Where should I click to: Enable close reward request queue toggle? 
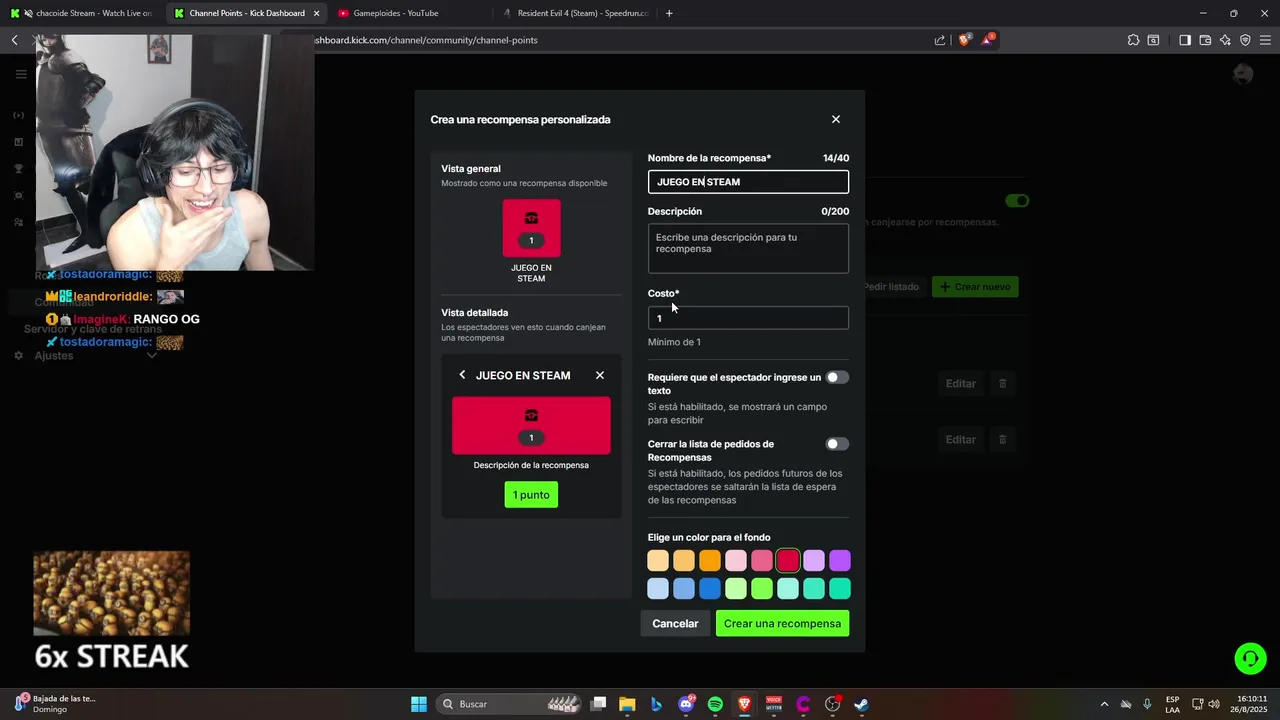pyautogui.click(x=837, y=444)
